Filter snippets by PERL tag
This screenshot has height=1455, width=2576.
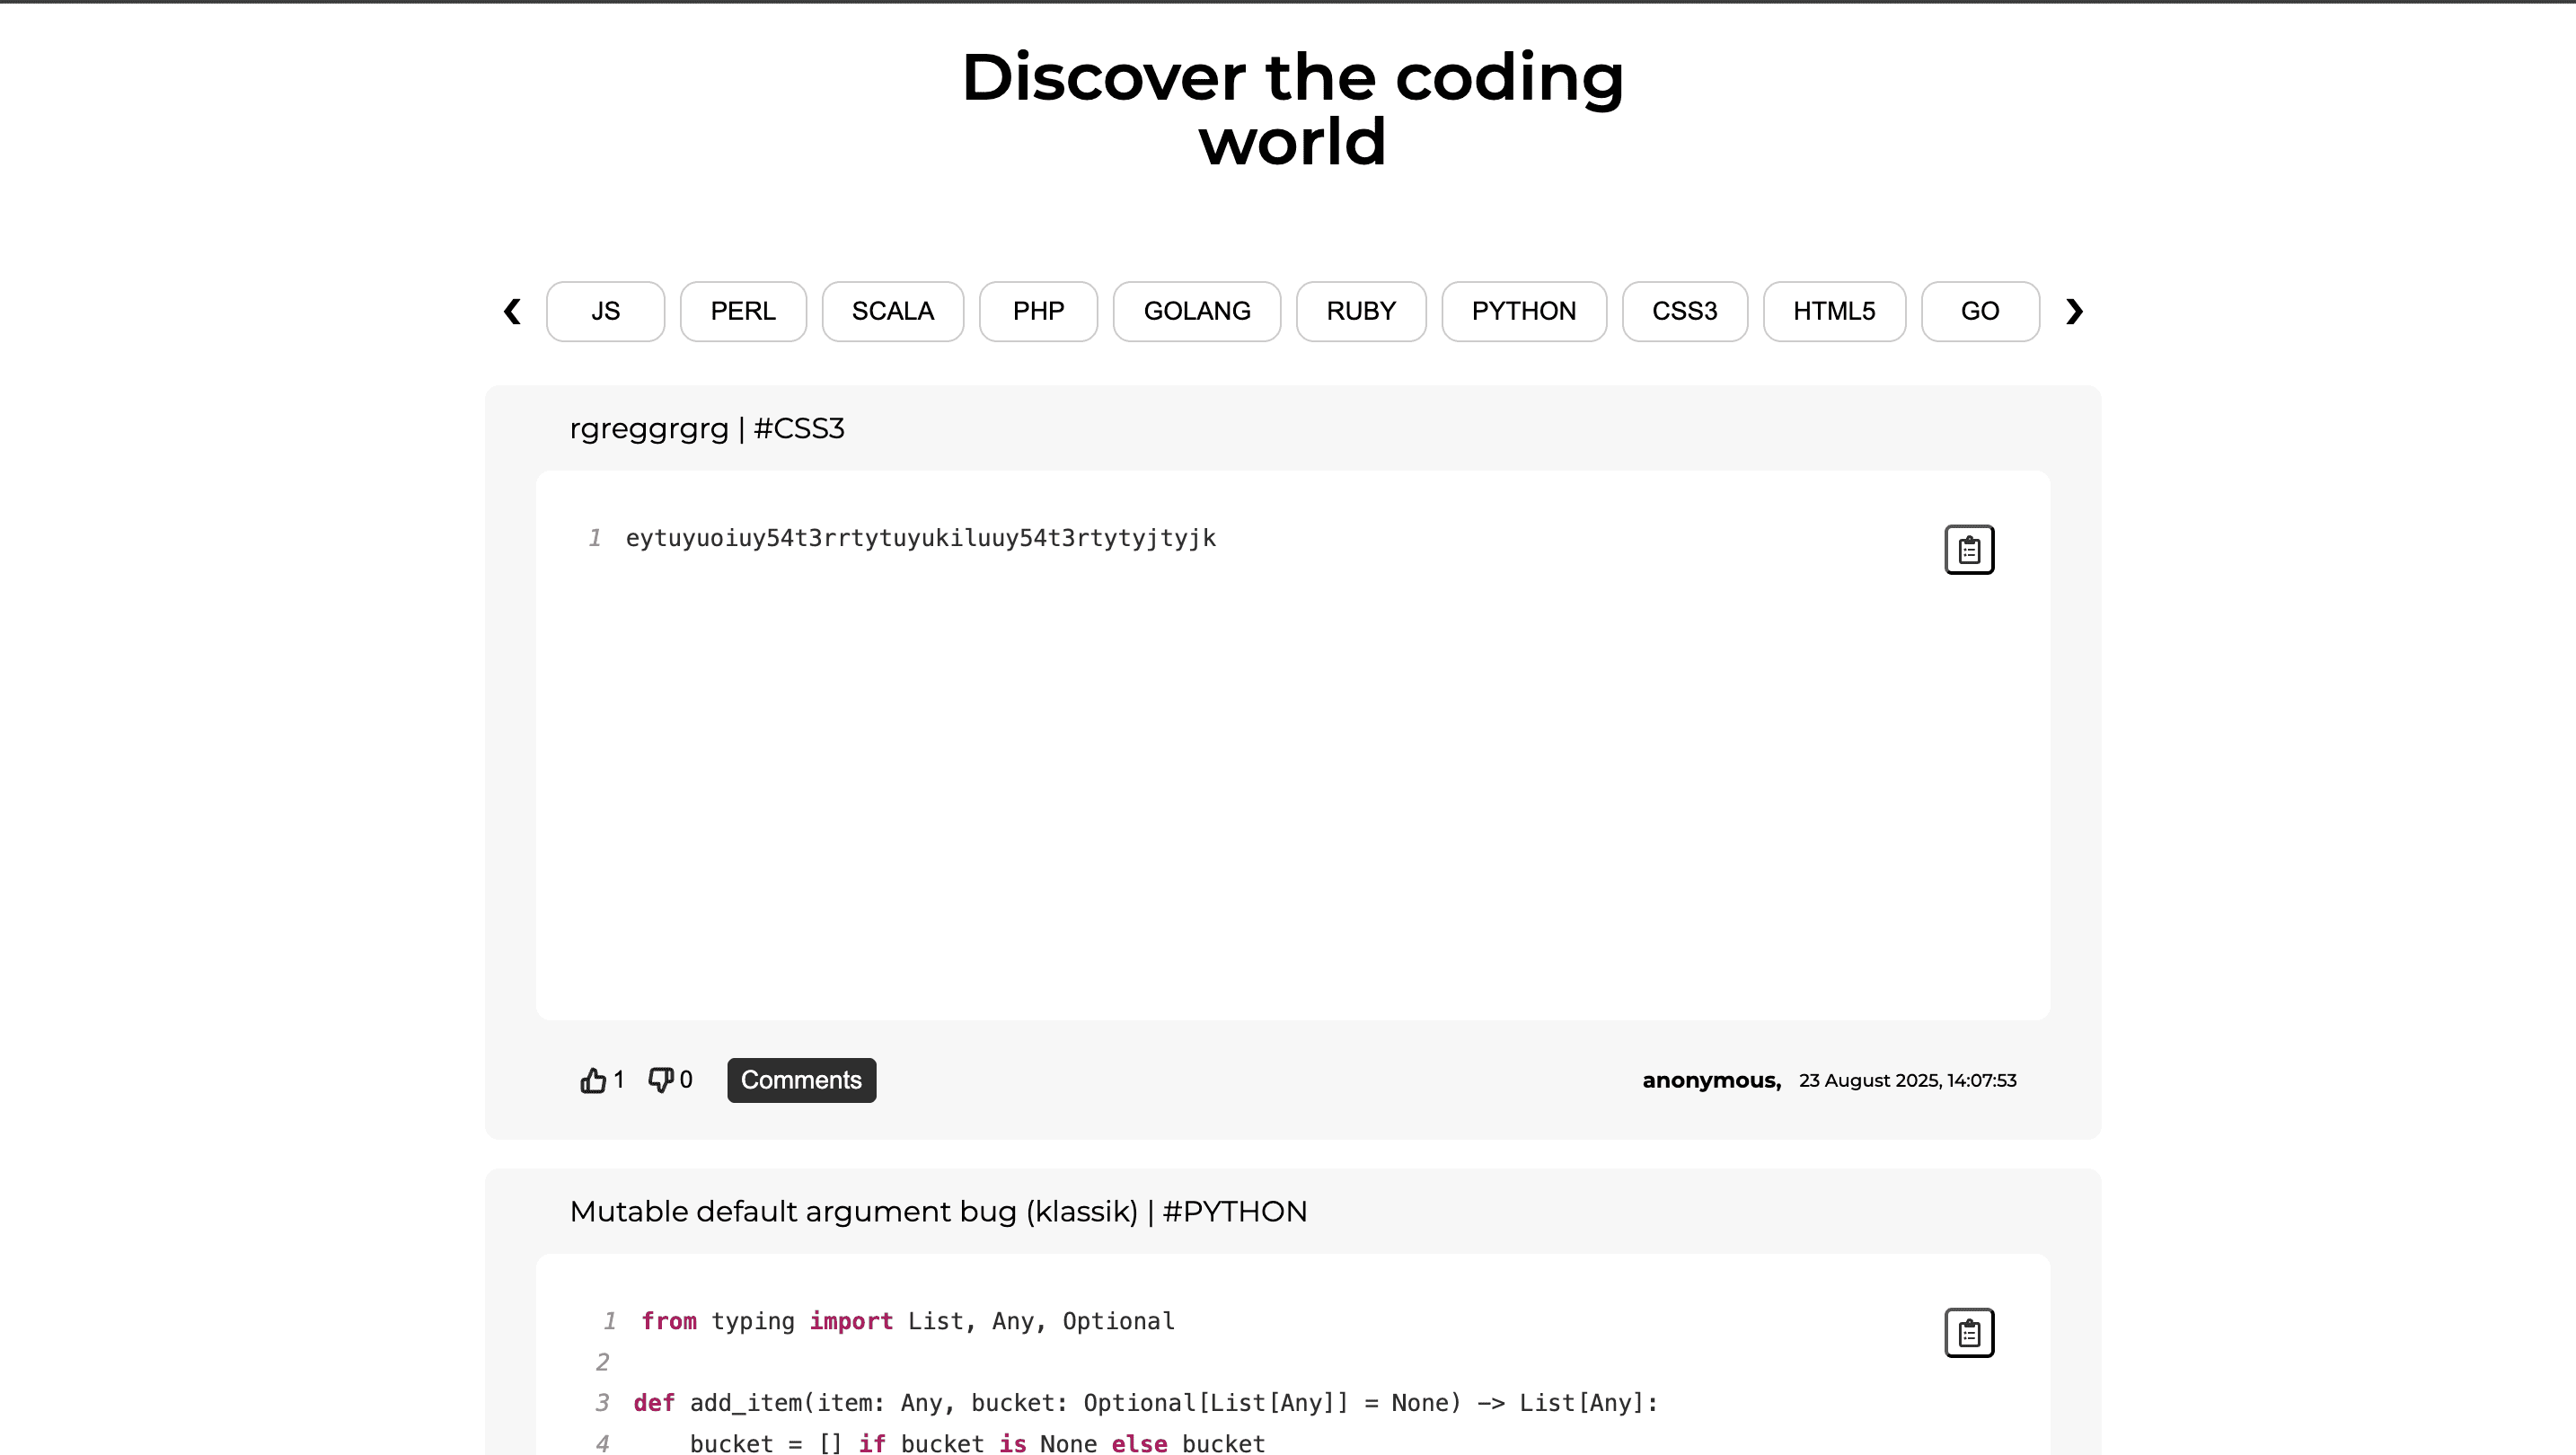[x=743, y=311]
